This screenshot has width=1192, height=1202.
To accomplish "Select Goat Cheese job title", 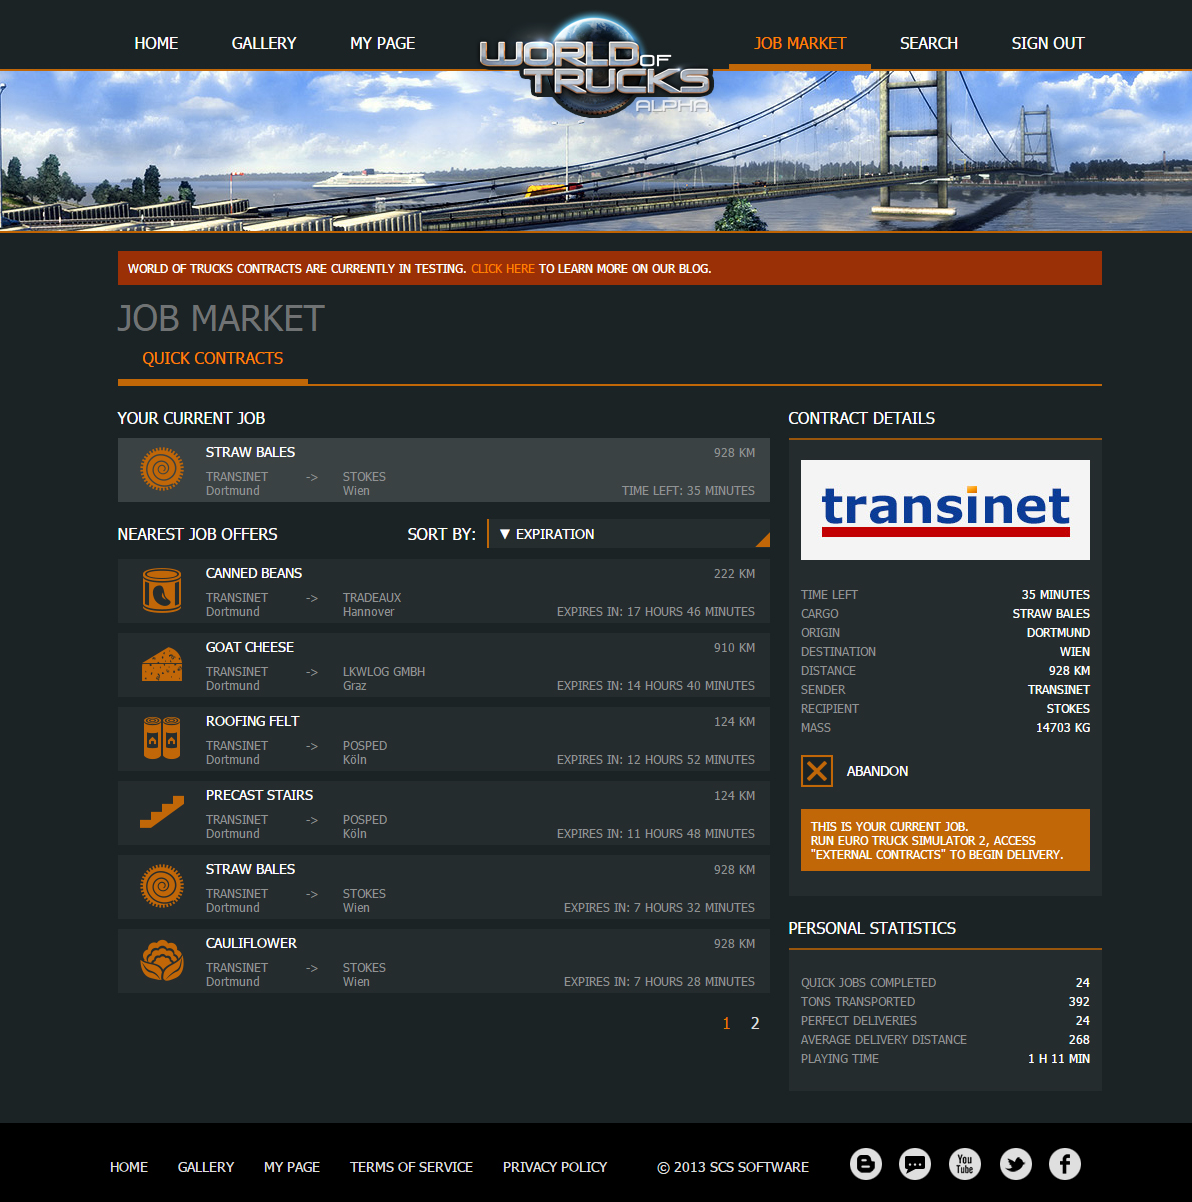I will (x=250, y=647).
